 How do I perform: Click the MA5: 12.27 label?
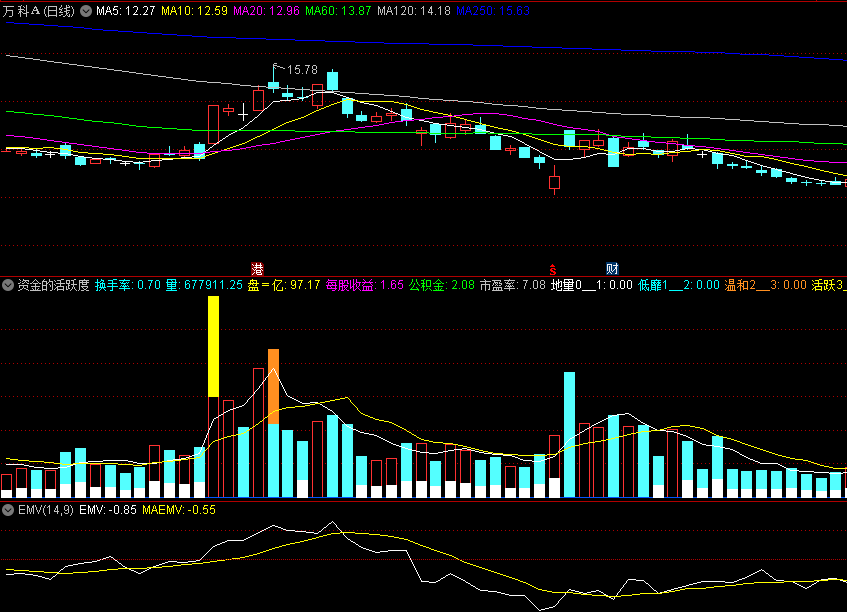click(x=125, y=11)
